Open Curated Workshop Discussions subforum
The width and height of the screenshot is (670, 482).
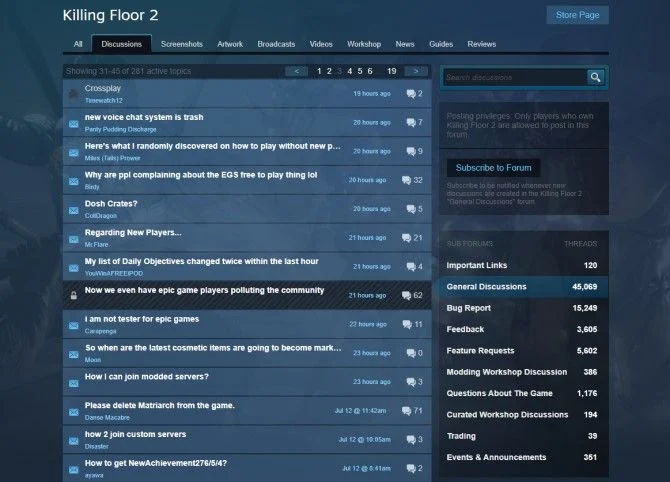pos(523,415)
